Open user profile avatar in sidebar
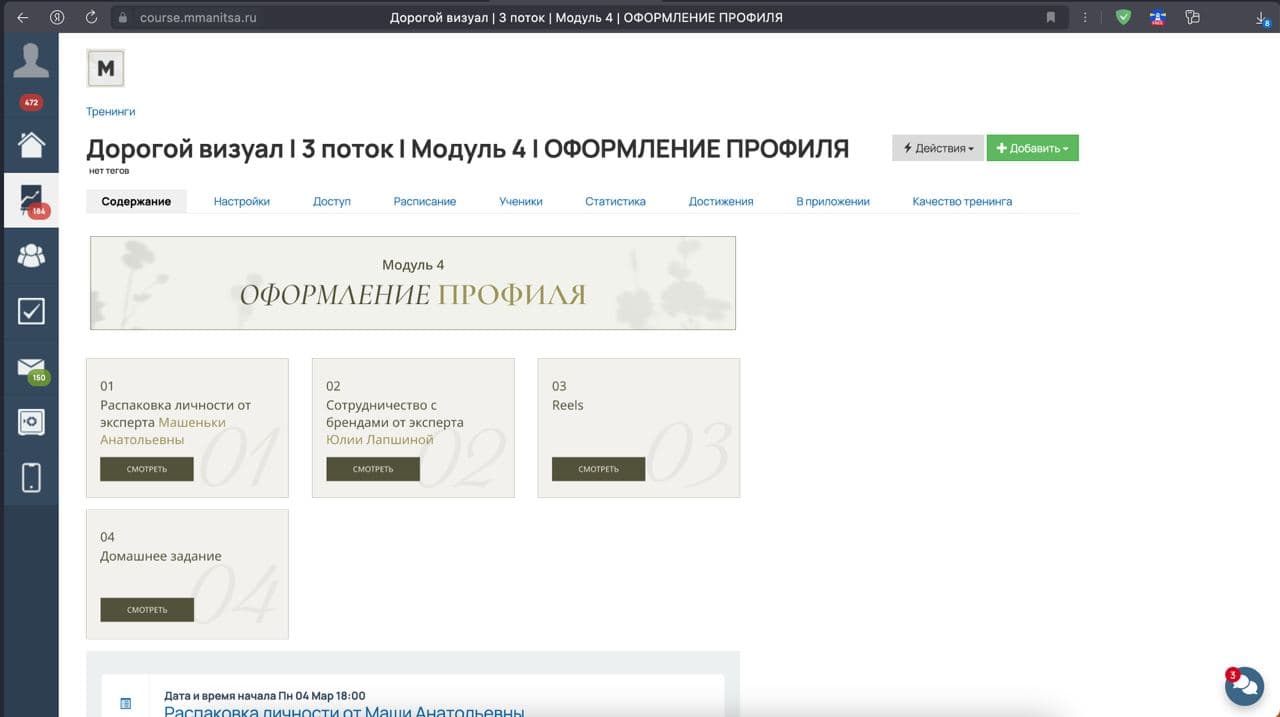This screenshot has width=1280, height=717. (30, 61)
